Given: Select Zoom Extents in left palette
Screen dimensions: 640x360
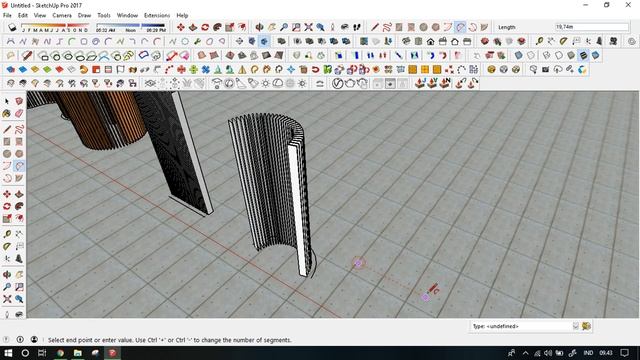Looking at the screenshot, I should (x=7, y=299).
